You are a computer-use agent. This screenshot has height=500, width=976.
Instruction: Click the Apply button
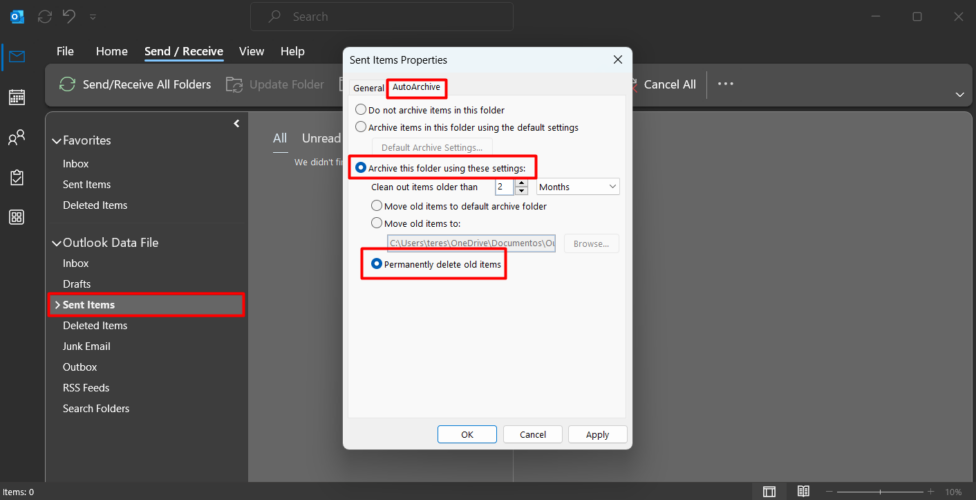point(598,435)
